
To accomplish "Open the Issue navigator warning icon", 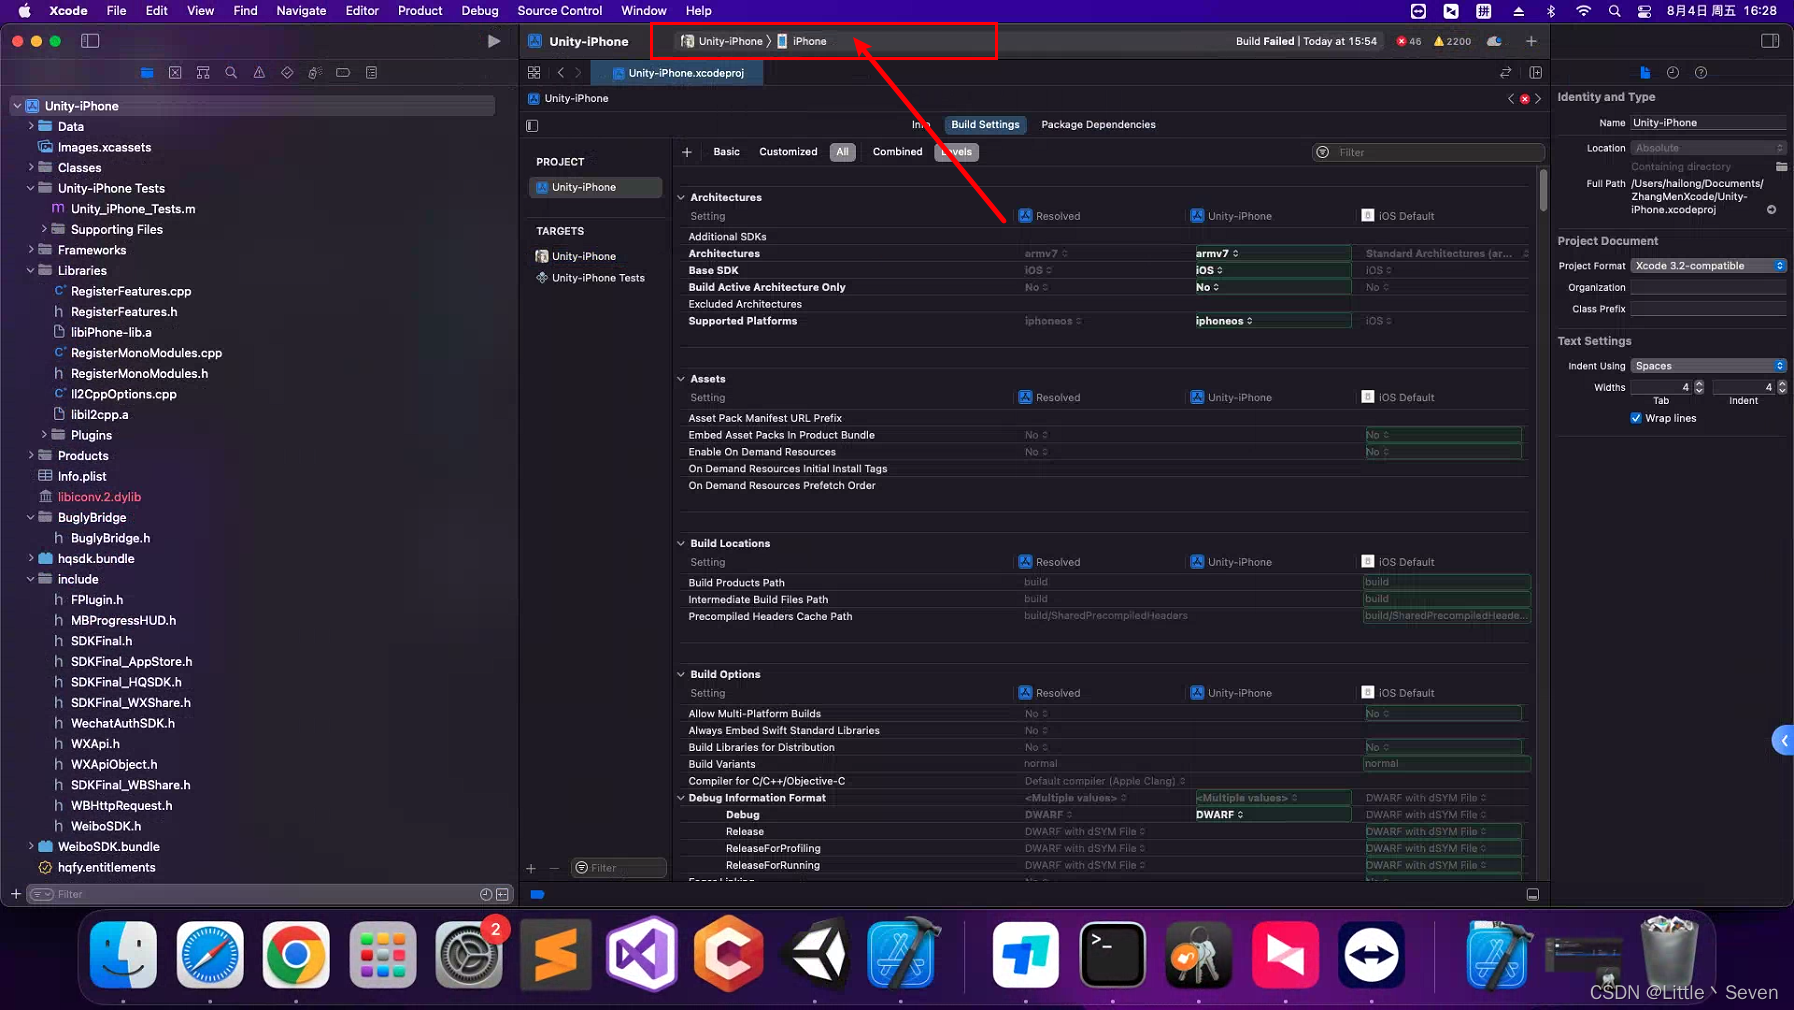I will [x=259, y=73].
